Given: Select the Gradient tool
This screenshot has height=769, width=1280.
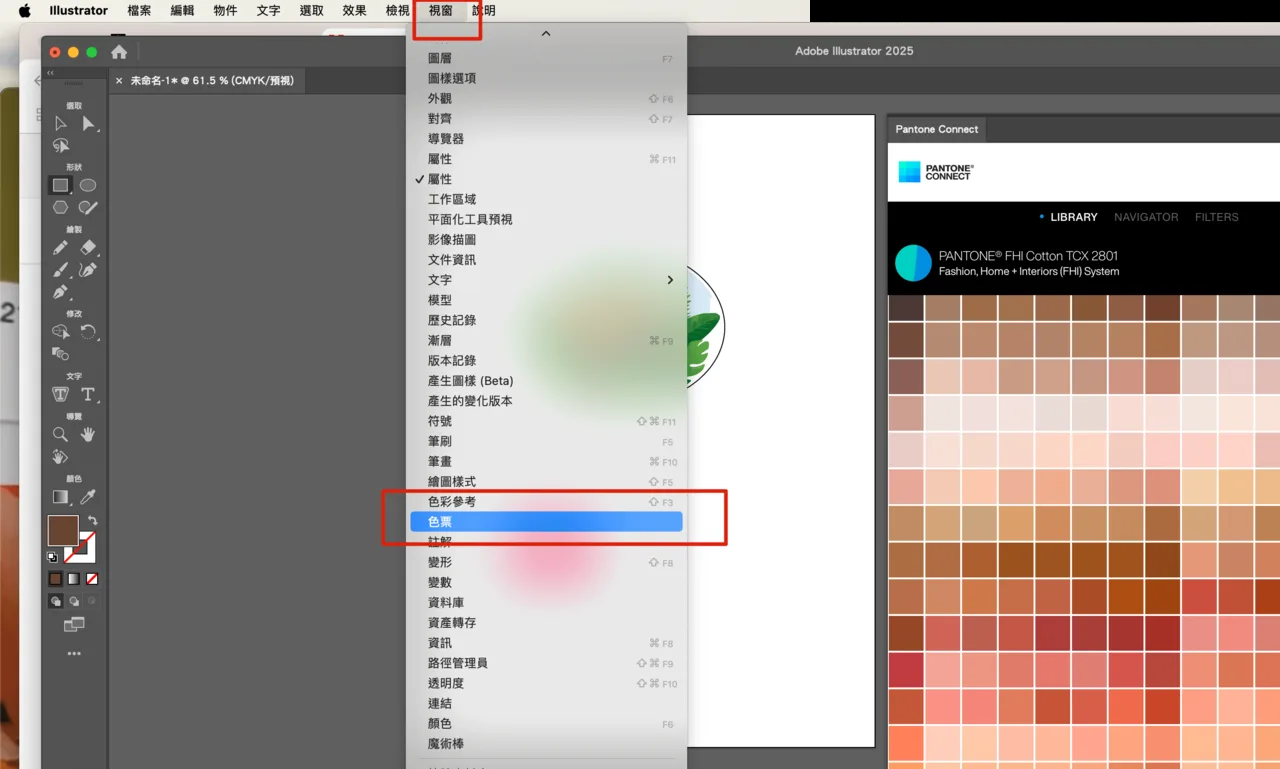Looking at the screenshot, I should pos(61,497).
